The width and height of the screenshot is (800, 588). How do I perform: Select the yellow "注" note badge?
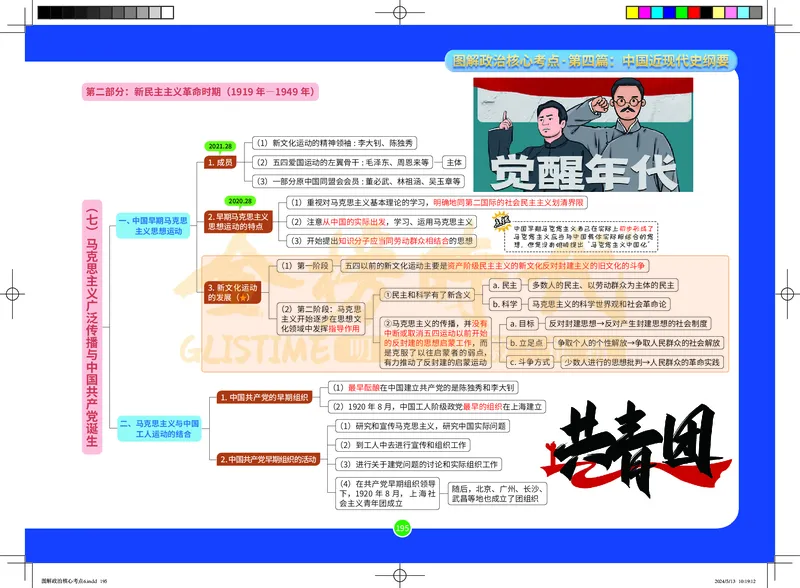500,222
